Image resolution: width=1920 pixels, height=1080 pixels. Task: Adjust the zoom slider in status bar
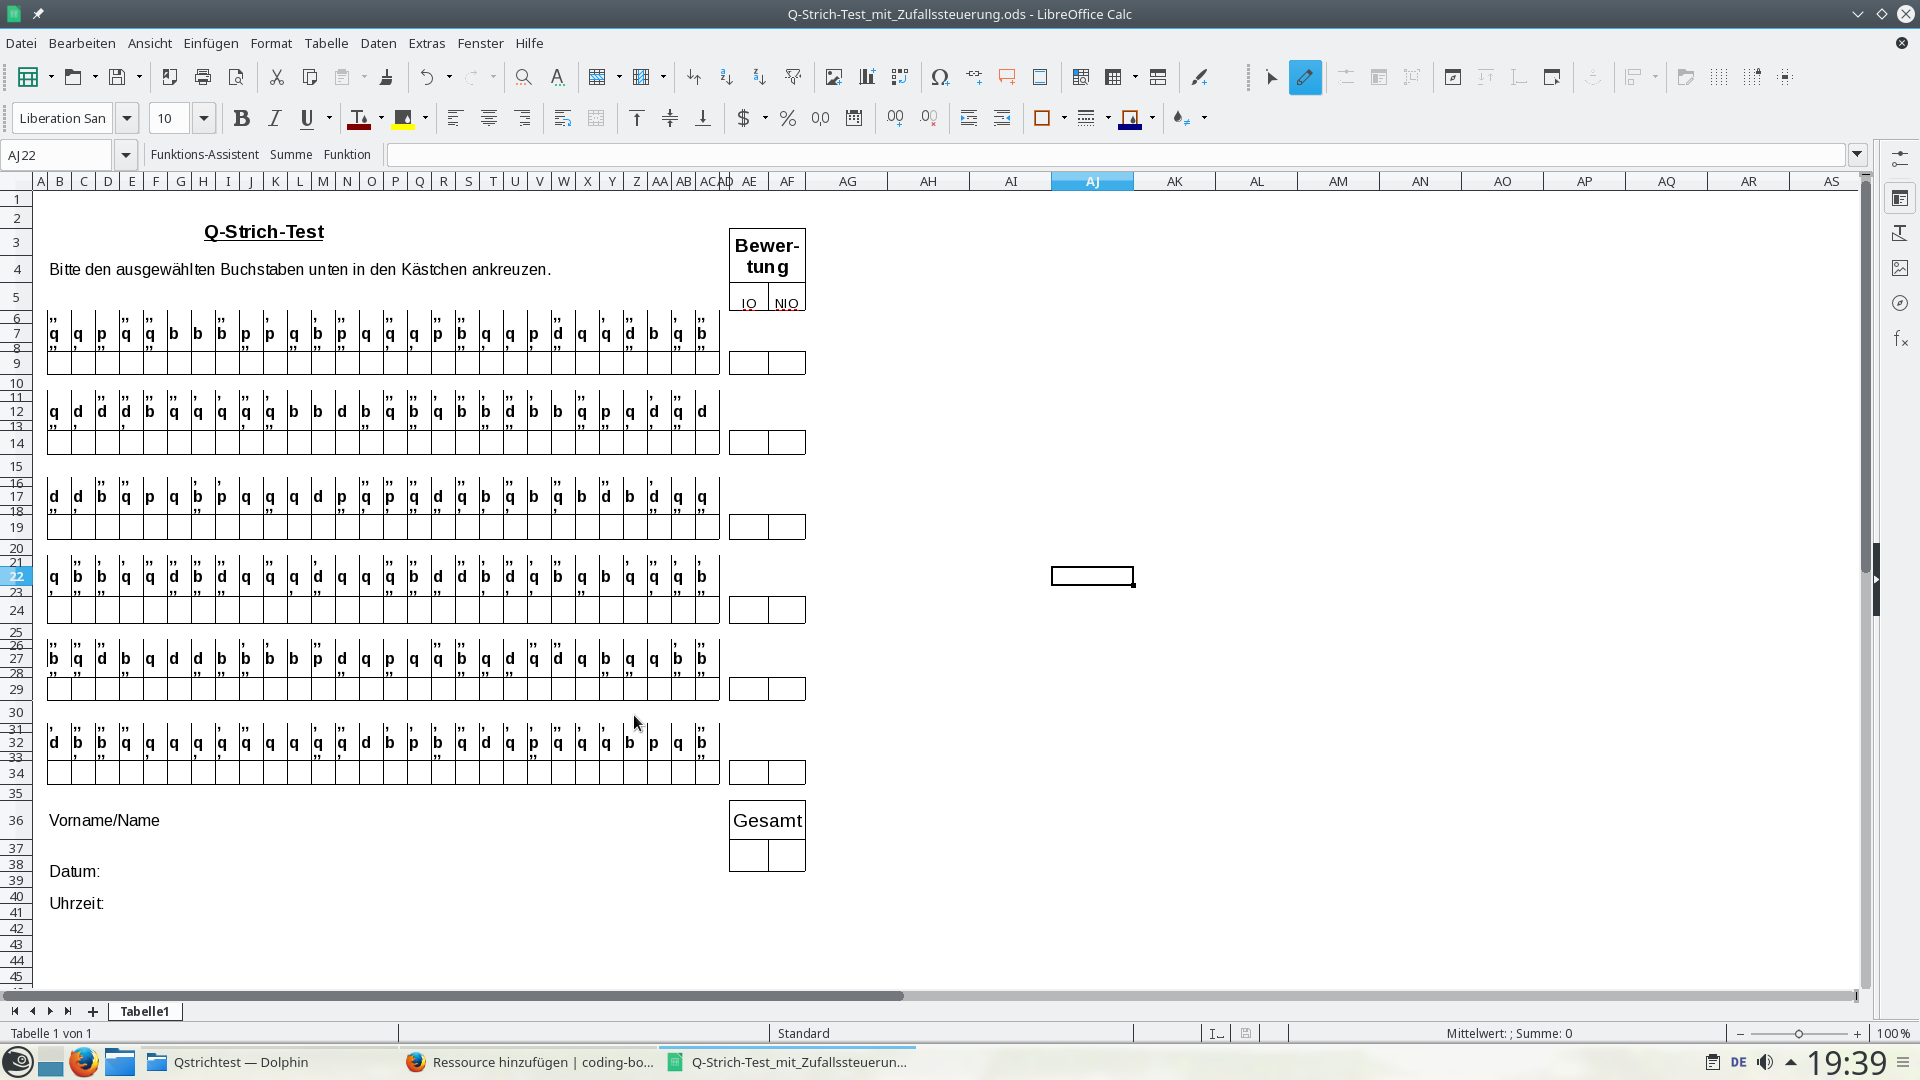click(x=1798, y=1033)
